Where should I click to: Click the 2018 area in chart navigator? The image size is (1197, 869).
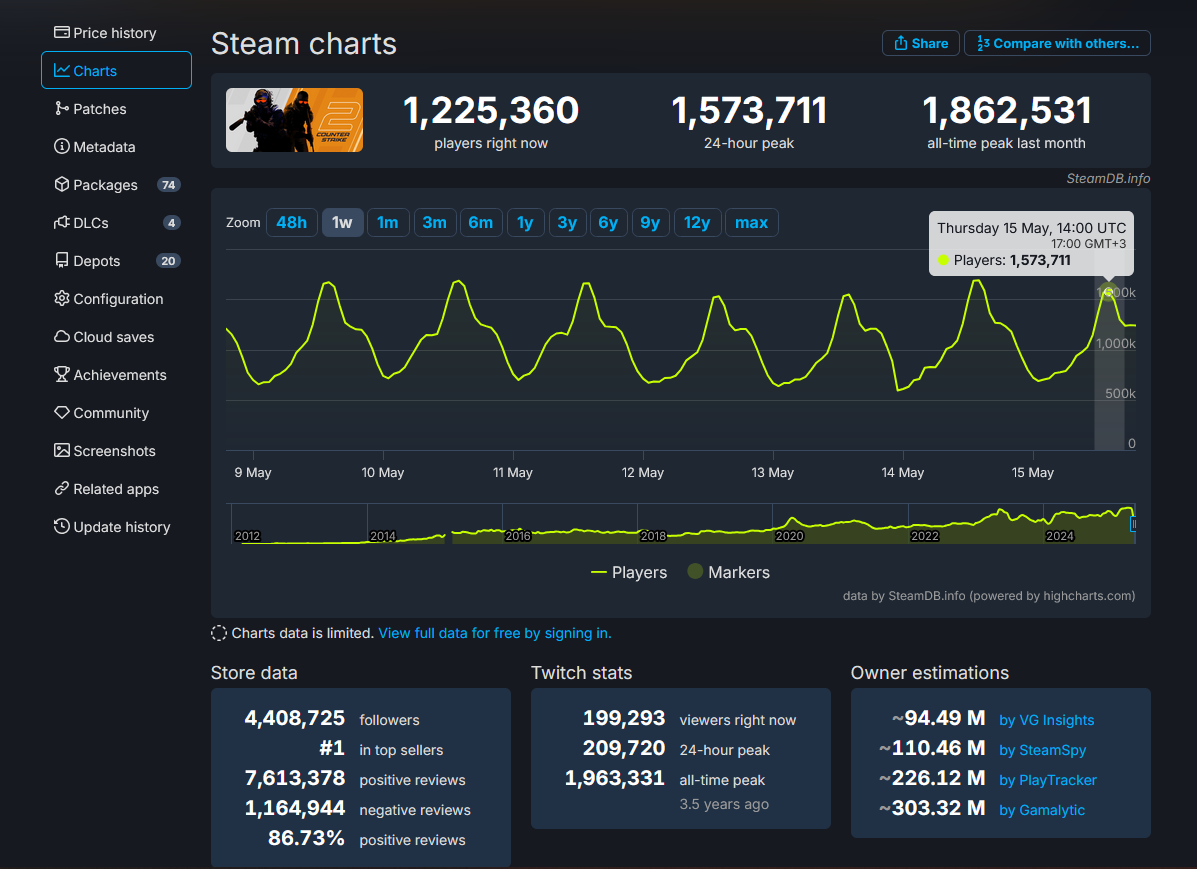click(653, 535)
